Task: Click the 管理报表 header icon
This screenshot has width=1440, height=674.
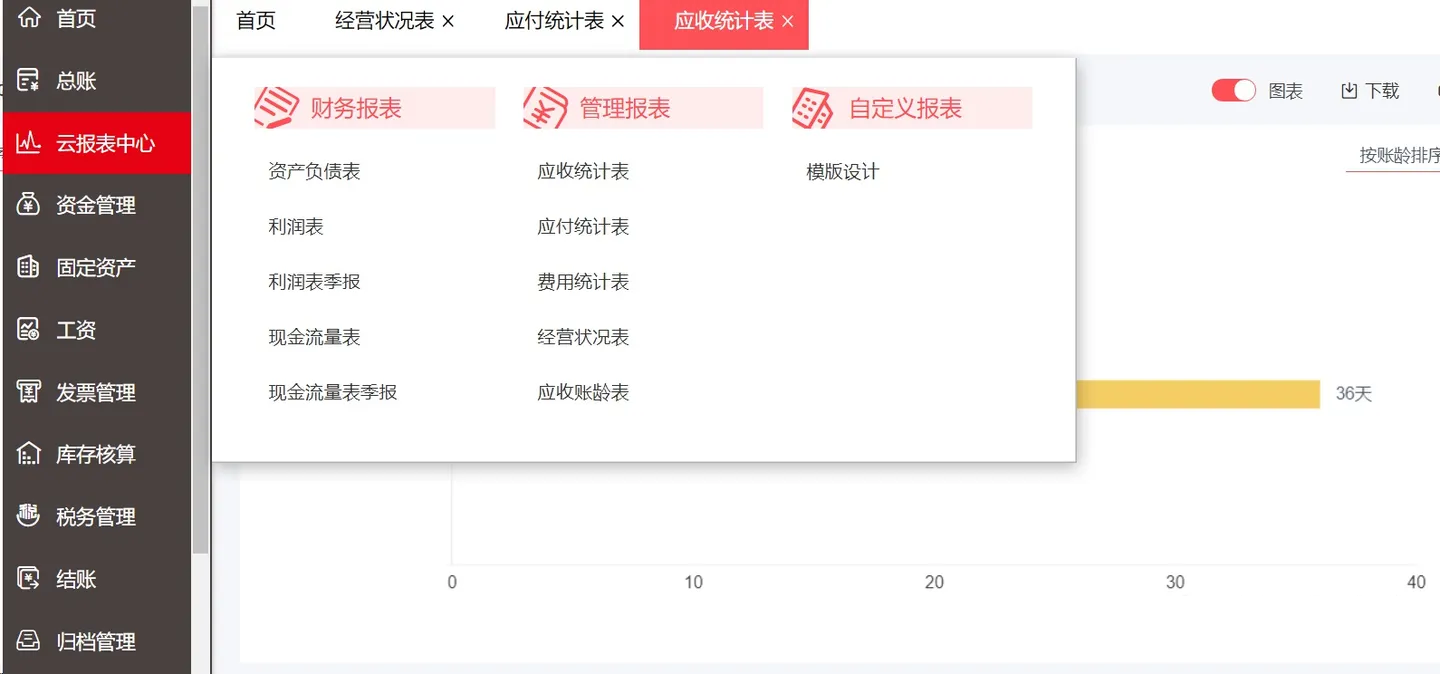Action: tap(546, 108)
